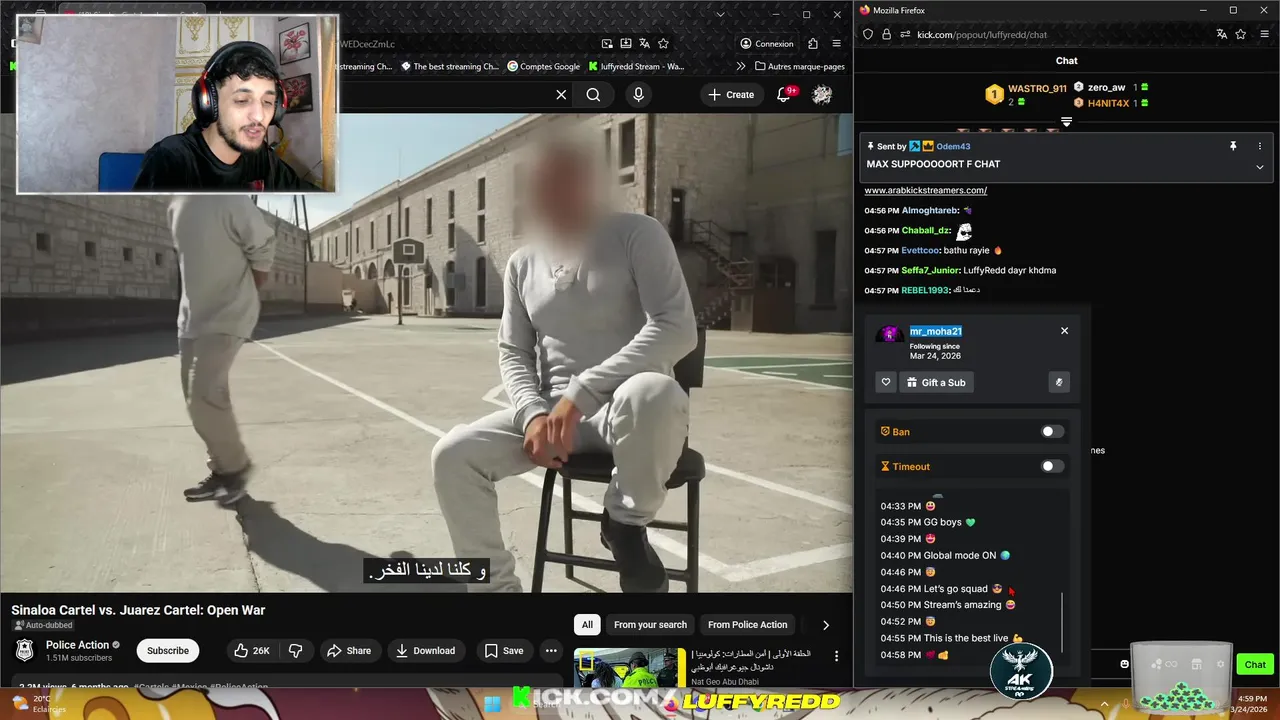Screen dimensions: 1280x720
Task: Open the left browser's hamburger menu
Action: tap(837, 44)
